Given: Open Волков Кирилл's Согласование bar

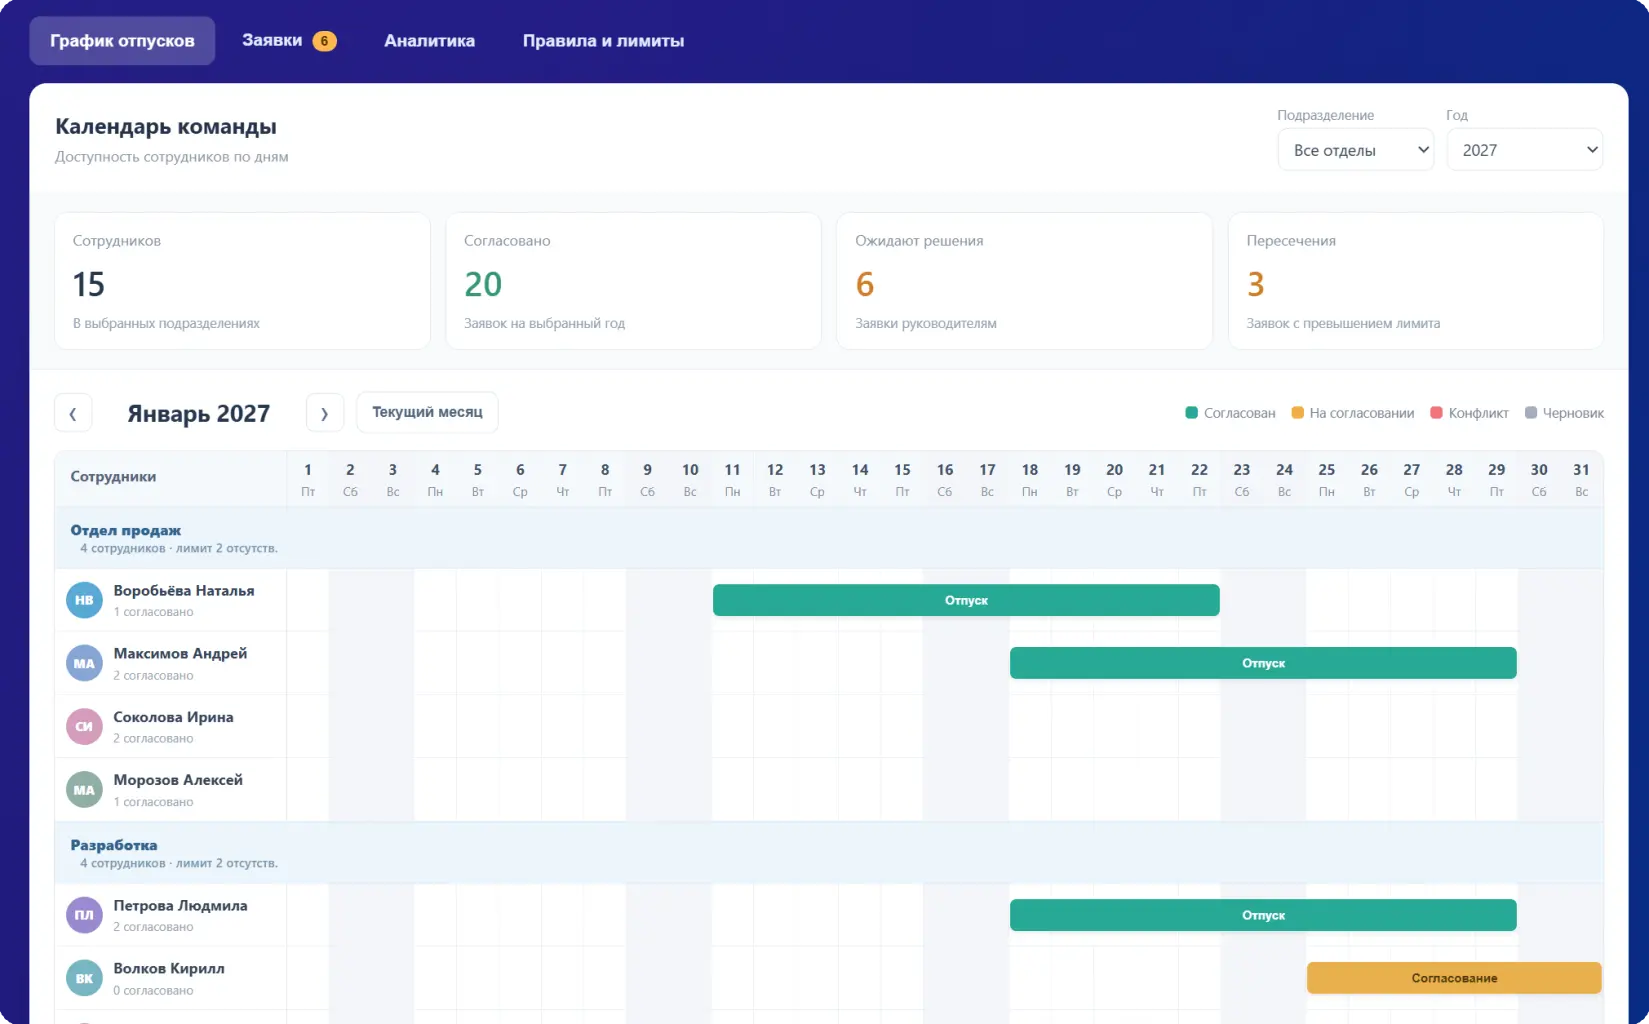Looking at the screenshot, I should pos(1454,978).
